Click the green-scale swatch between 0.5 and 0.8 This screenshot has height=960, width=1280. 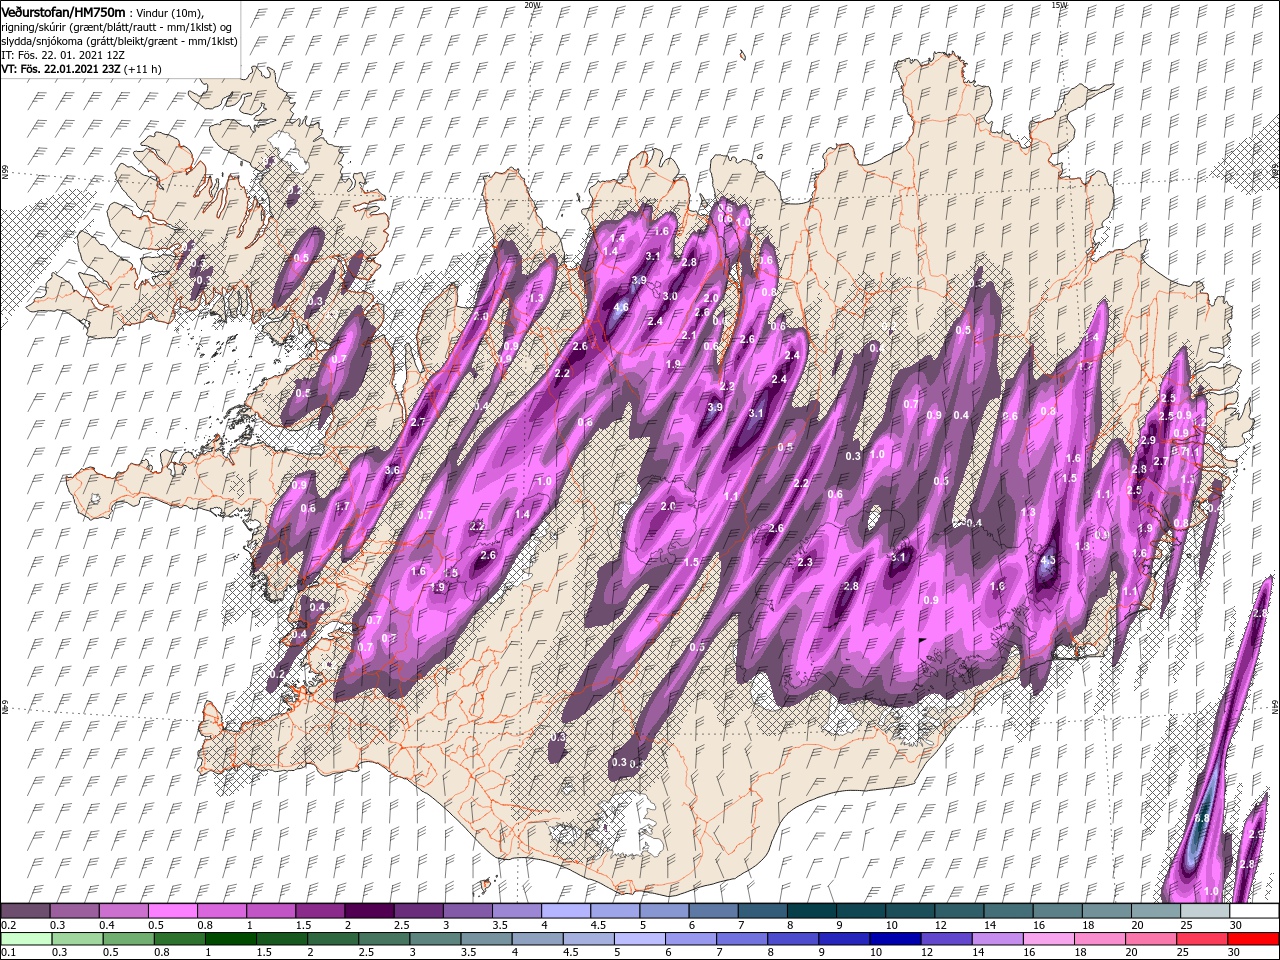[x=127, y=938]
